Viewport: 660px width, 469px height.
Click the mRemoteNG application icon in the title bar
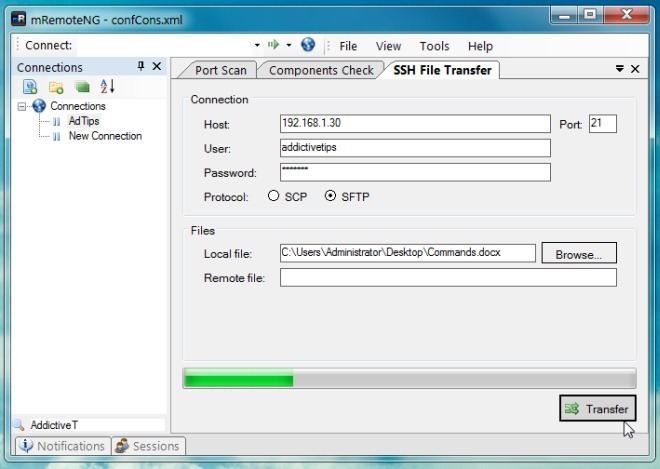point(18,19)
